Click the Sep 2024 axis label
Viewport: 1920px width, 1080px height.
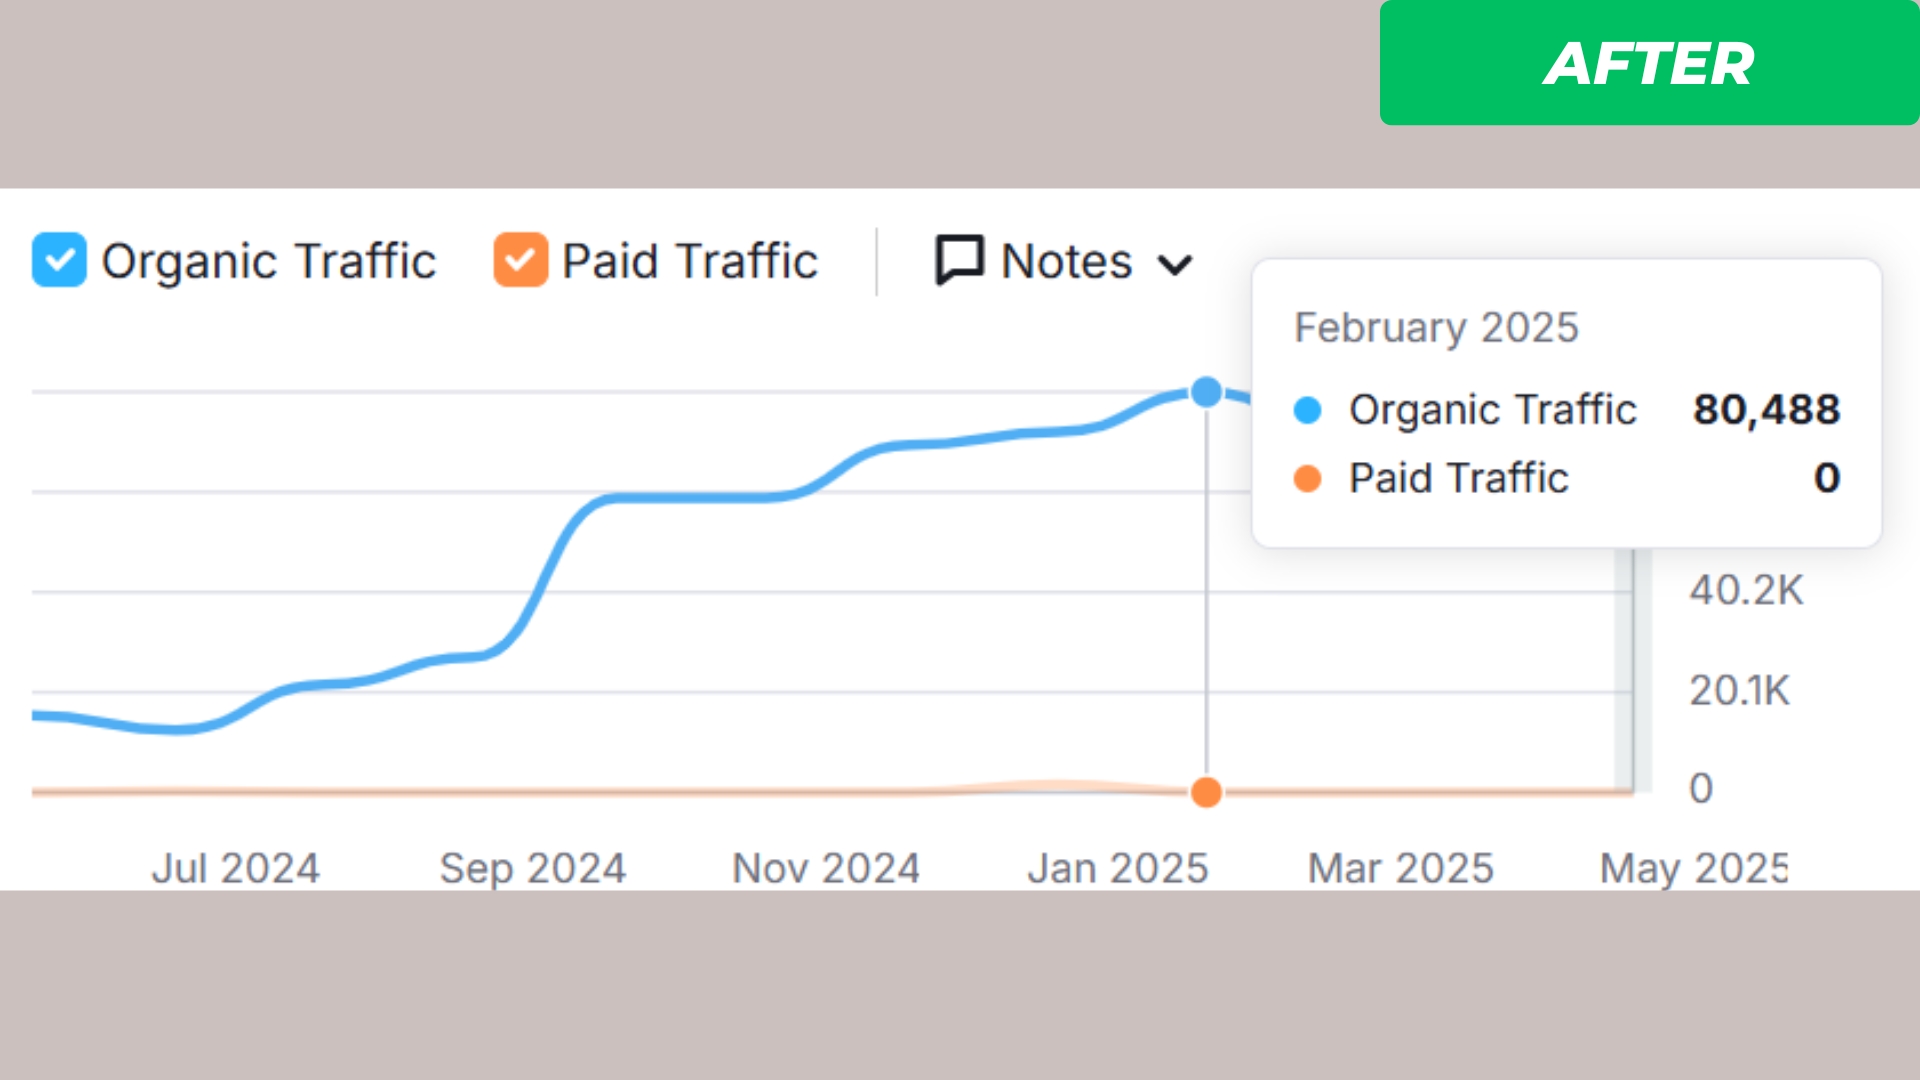pos(533,868)
